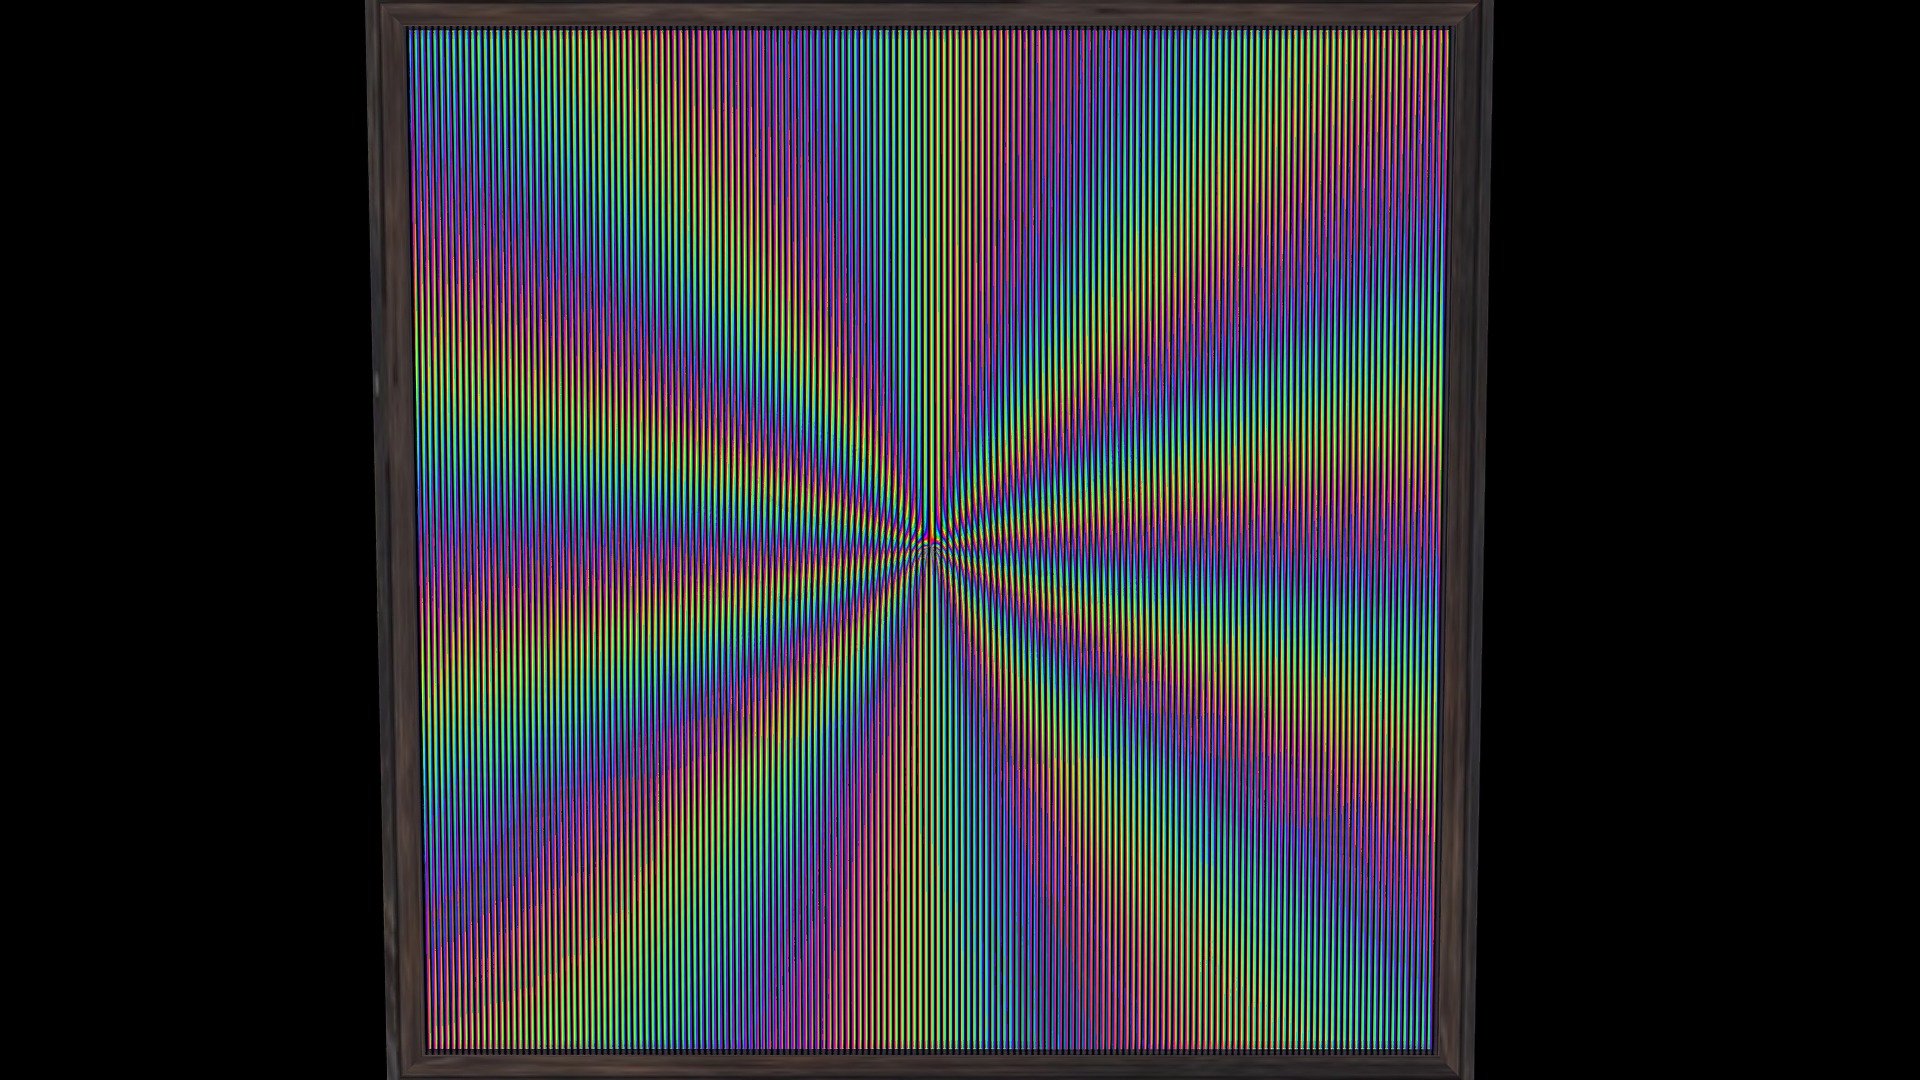Click the wooden frame's bottom-right corner

tap(1453, 1064)
